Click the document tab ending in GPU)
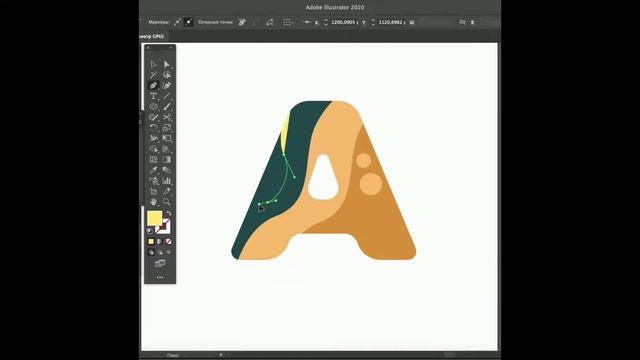Screen dimensions: 640x360 [x=152, y=36]
